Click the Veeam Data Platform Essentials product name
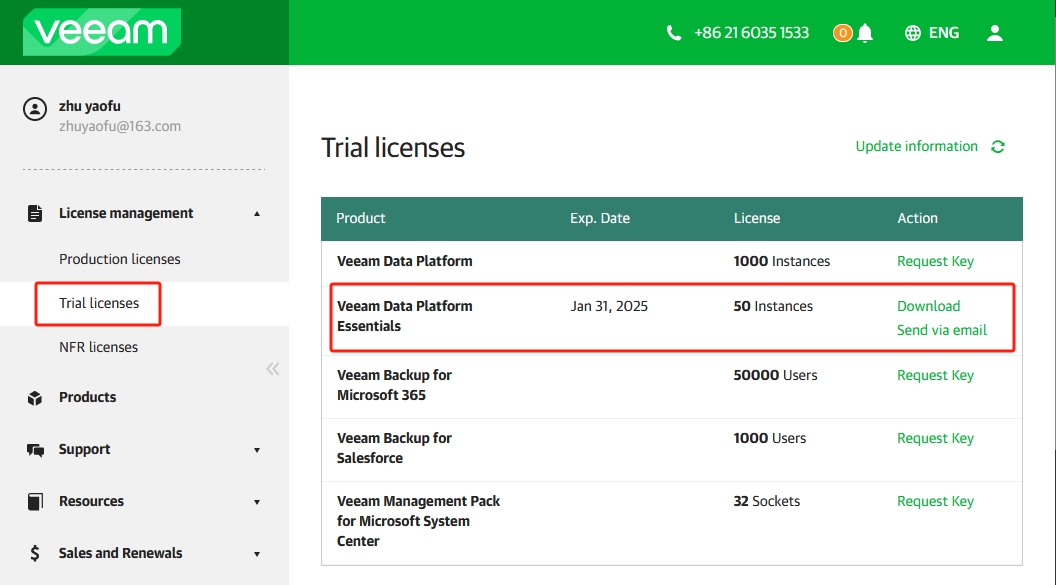The width and height of the screenshot is (1056, 585). tap(405, 316)
